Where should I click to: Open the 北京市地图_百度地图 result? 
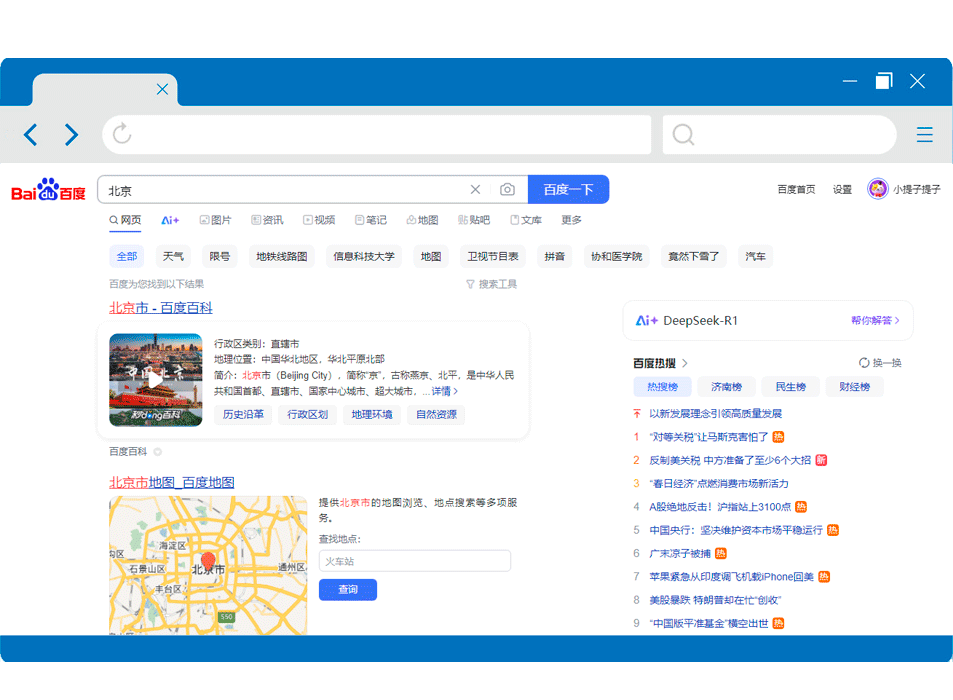(172, 482)
